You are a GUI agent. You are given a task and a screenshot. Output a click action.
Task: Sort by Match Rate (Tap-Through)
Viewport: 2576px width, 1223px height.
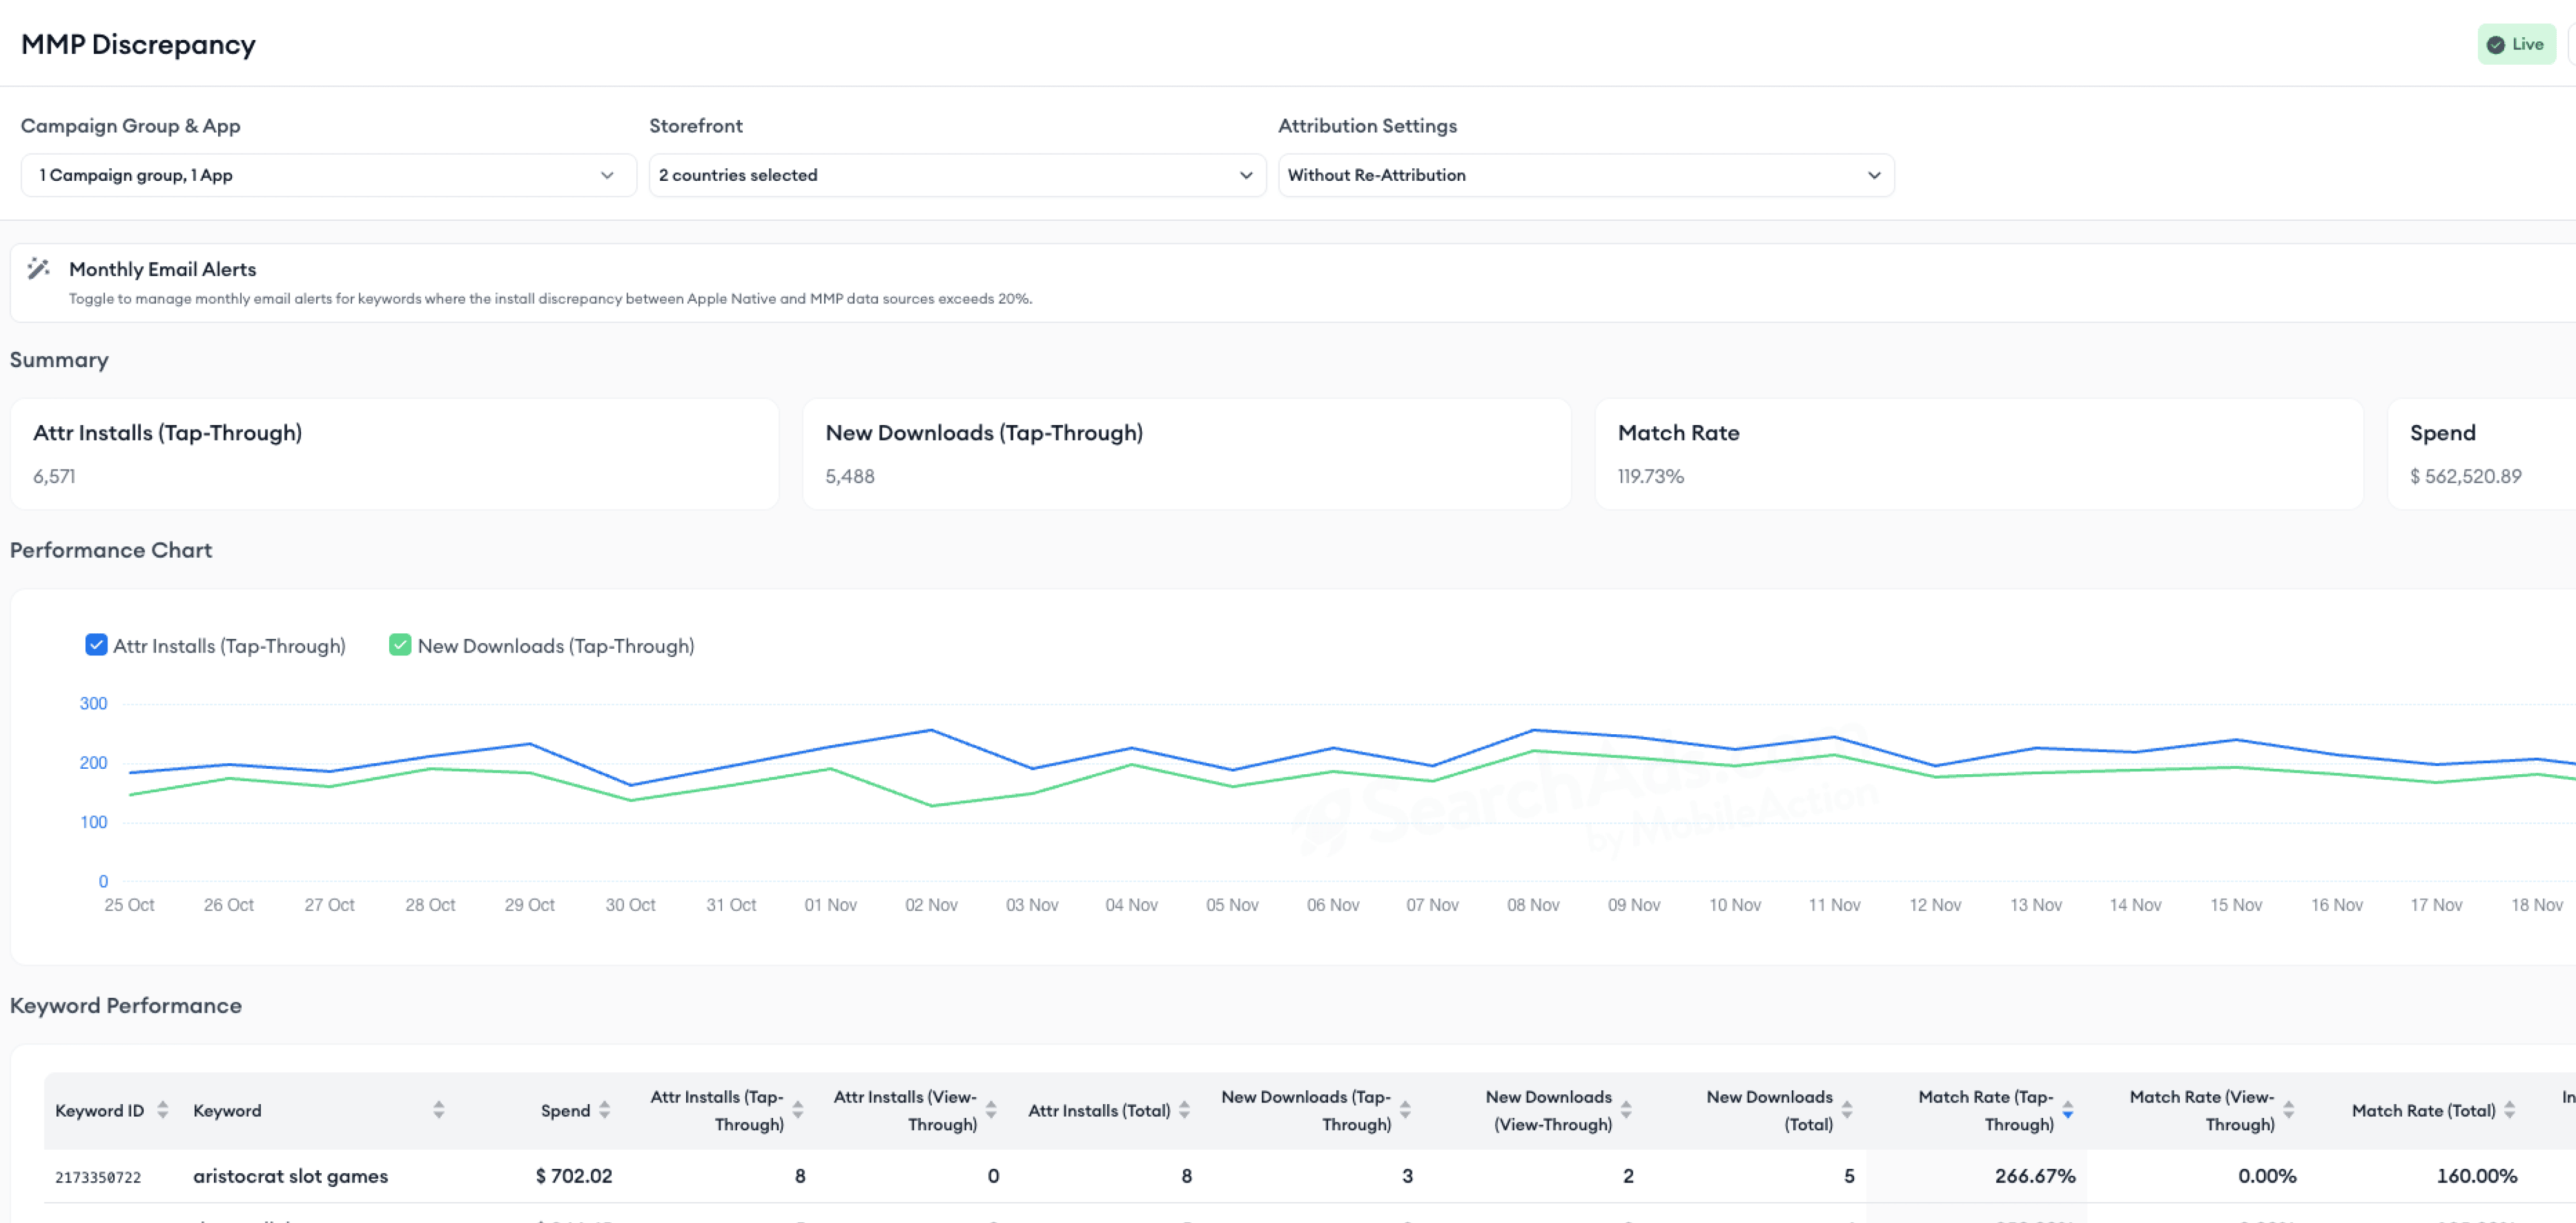coord(2067,1110)
